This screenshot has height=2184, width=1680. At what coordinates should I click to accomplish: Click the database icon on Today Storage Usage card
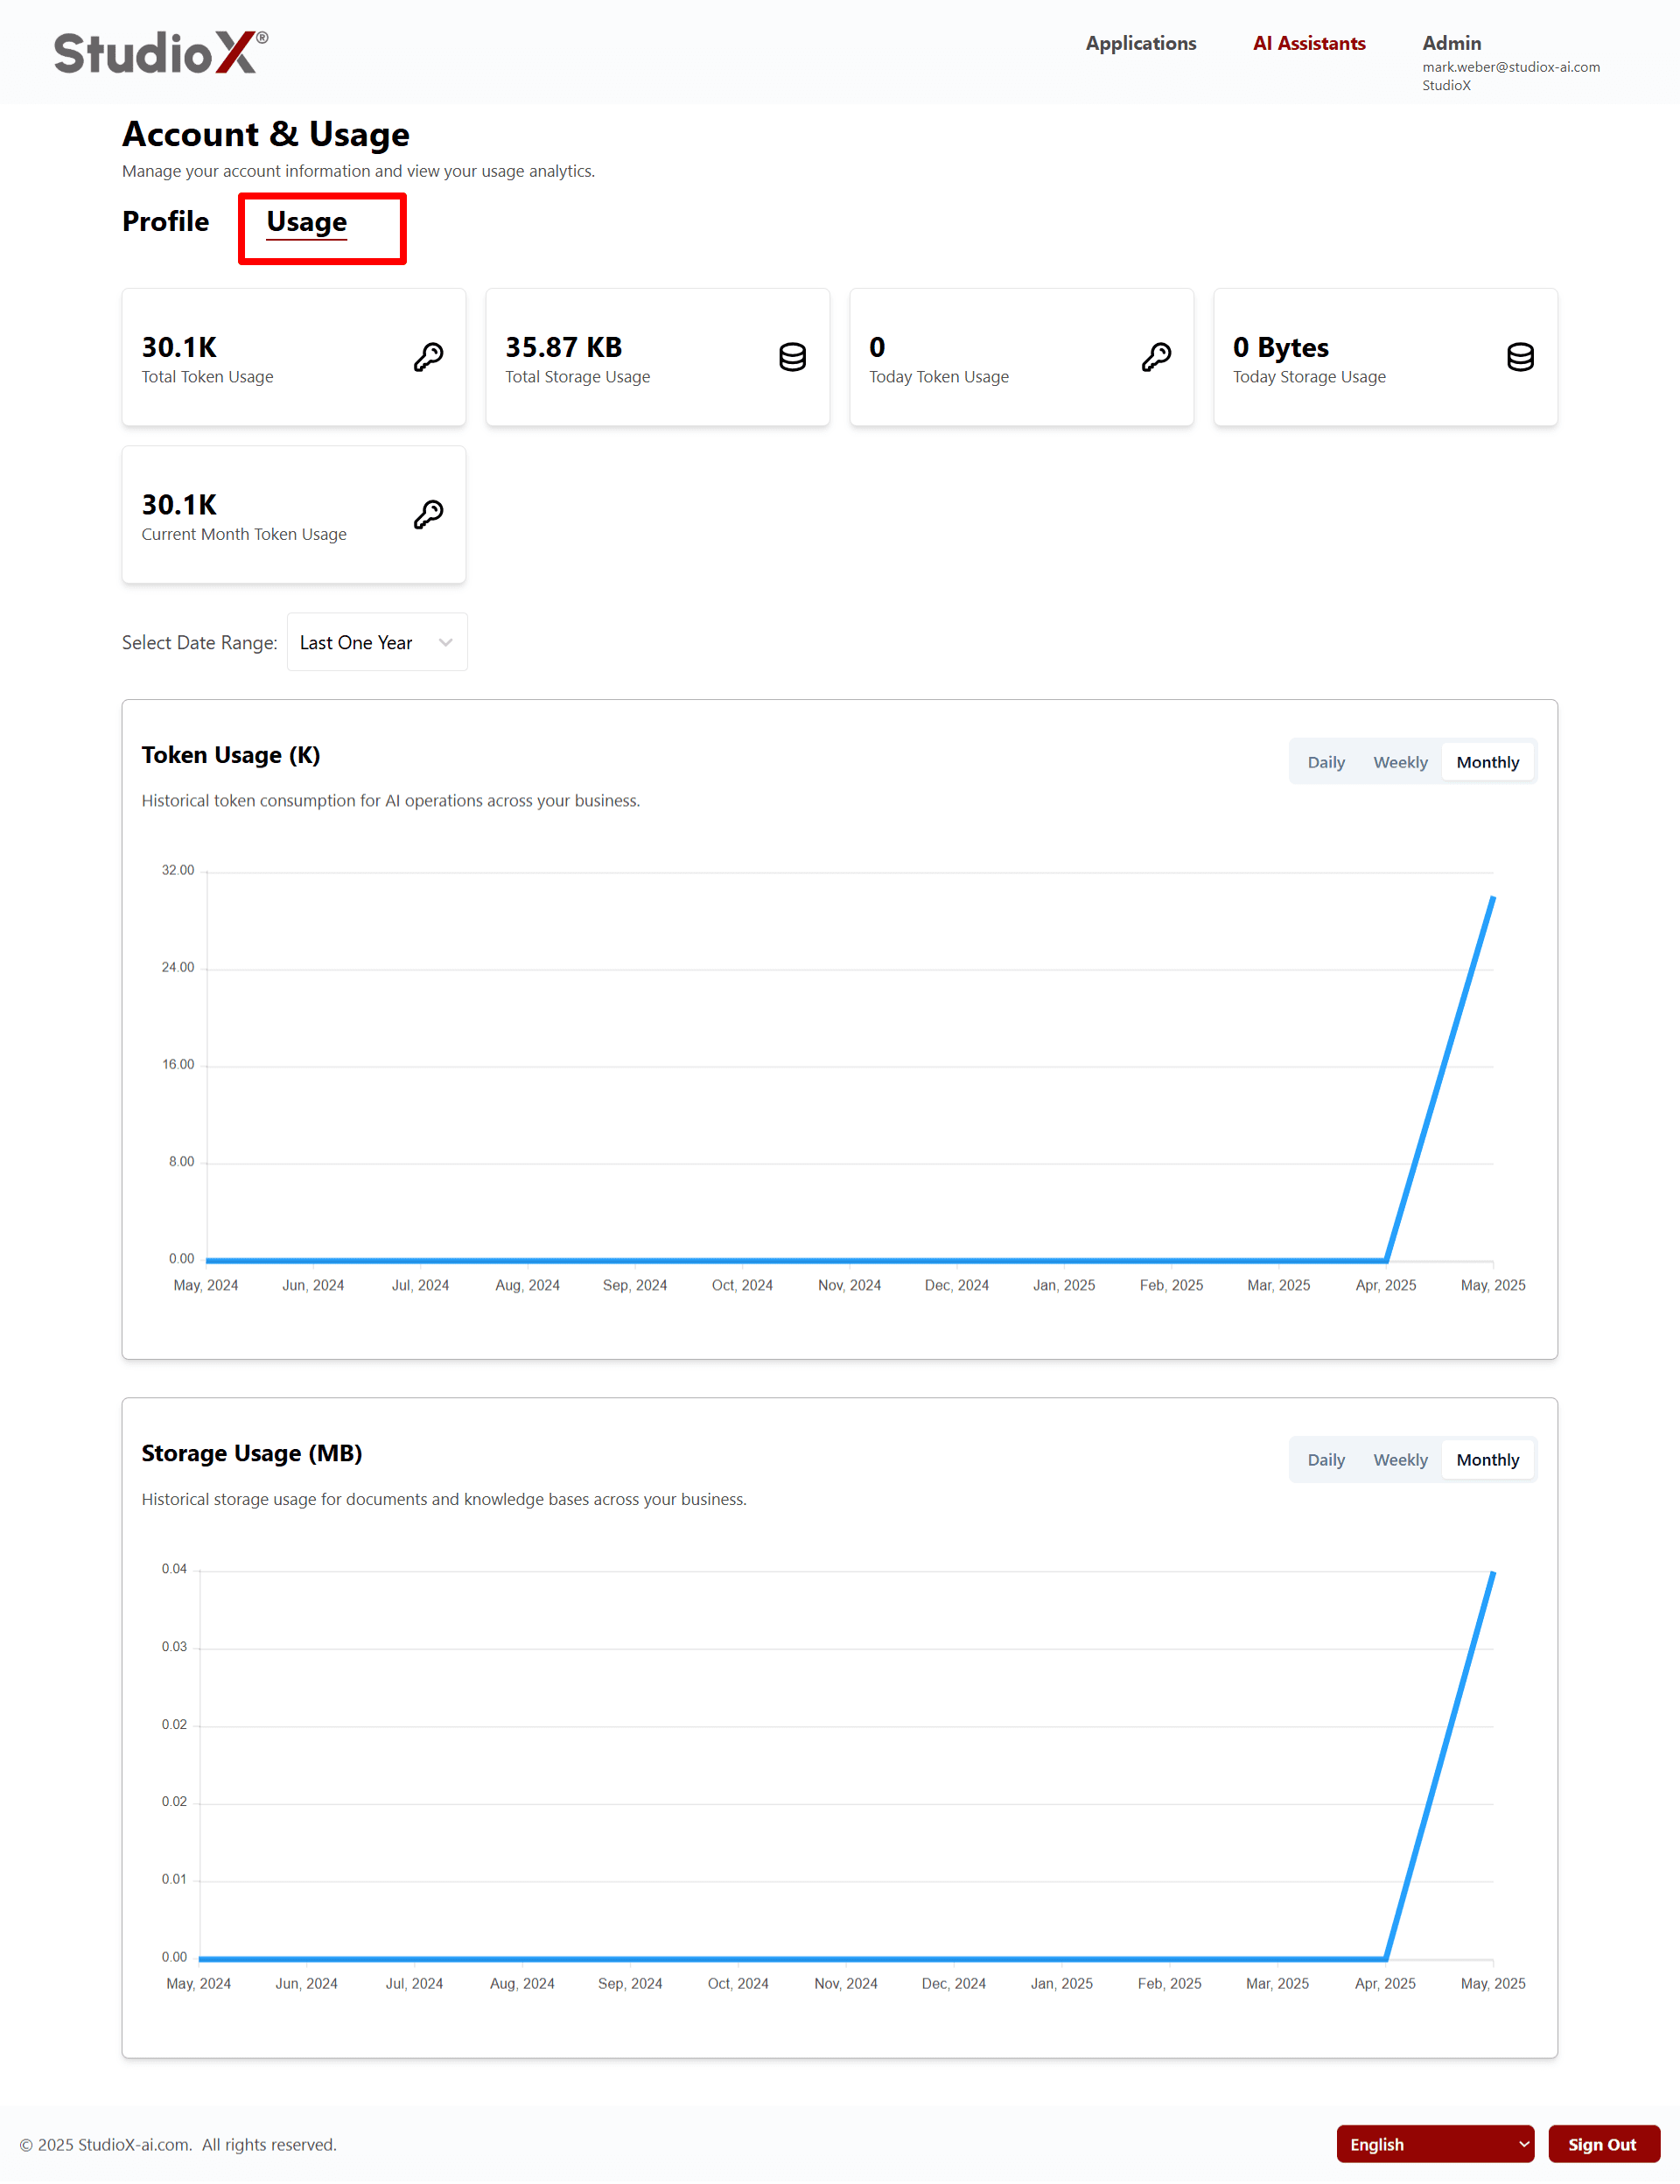(x=1520, y=357)
